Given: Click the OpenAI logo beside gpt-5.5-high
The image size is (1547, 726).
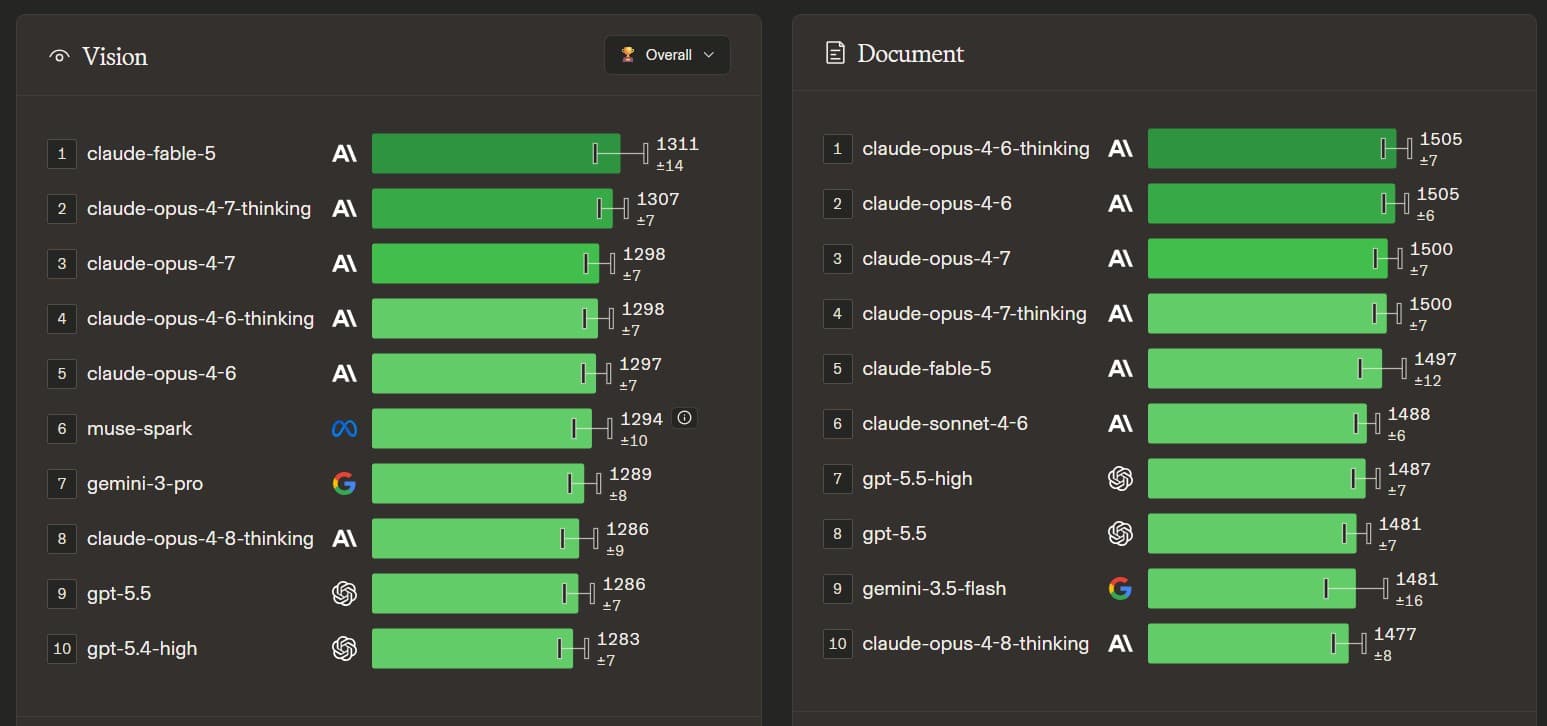Looking at the screenshot, I should click(x=1120, y=479).
